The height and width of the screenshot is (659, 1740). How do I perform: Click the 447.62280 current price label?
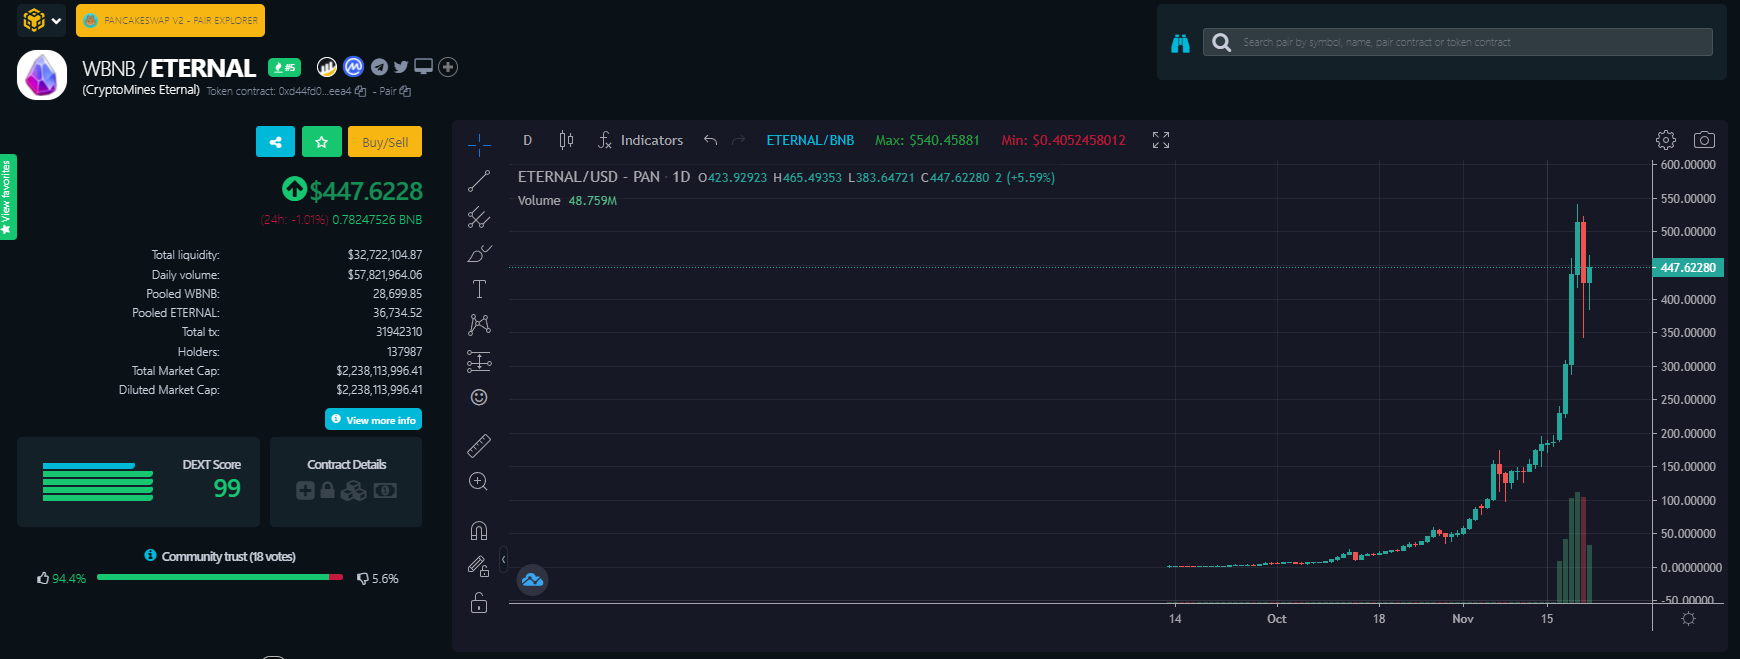point(1688,267)
